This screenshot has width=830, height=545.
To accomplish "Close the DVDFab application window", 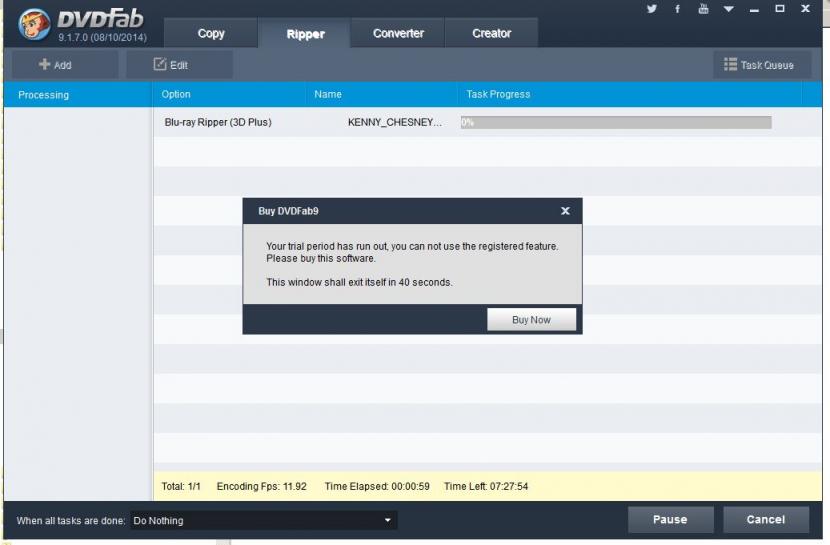I will (805, 8).
